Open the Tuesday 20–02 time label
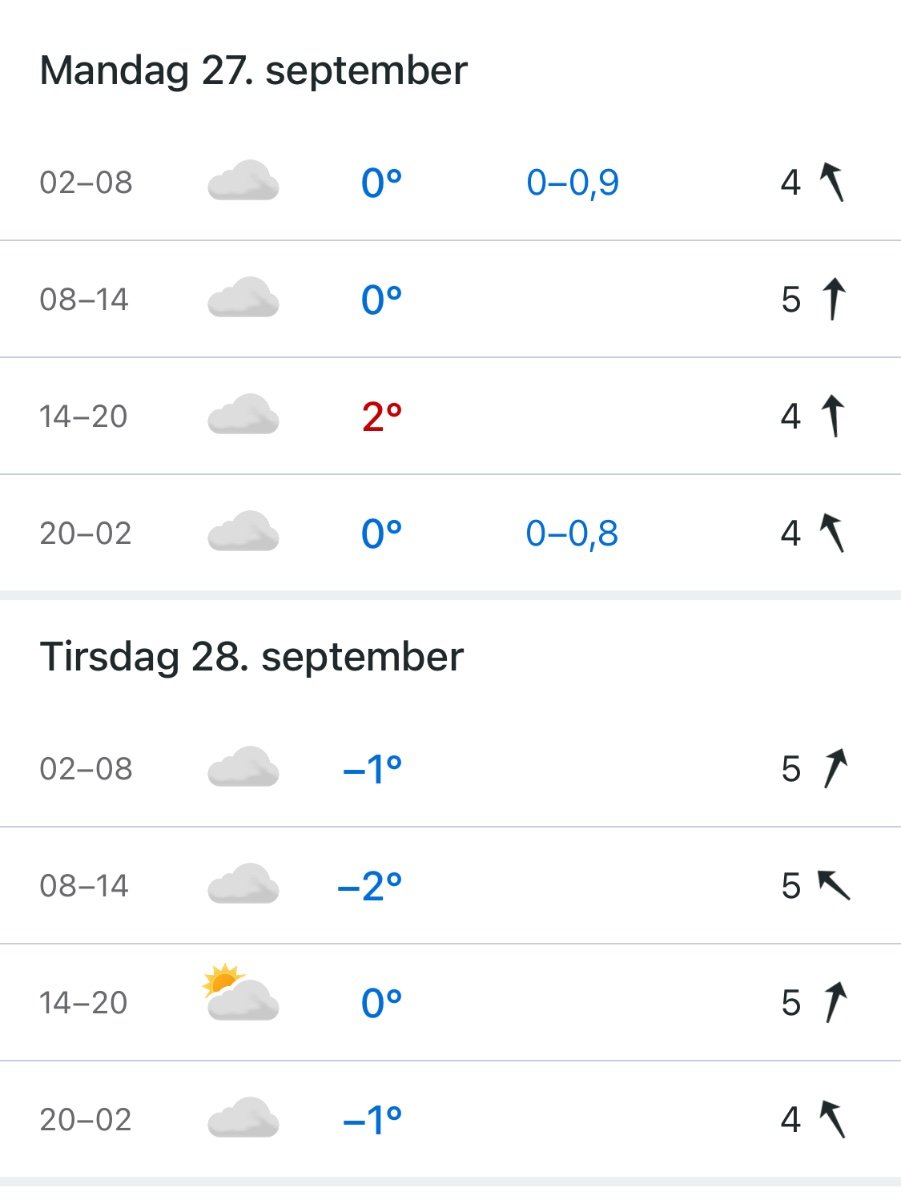The width and height of the screenshot is (901, 1200). pyautogui.click(x=86, y=1120)
